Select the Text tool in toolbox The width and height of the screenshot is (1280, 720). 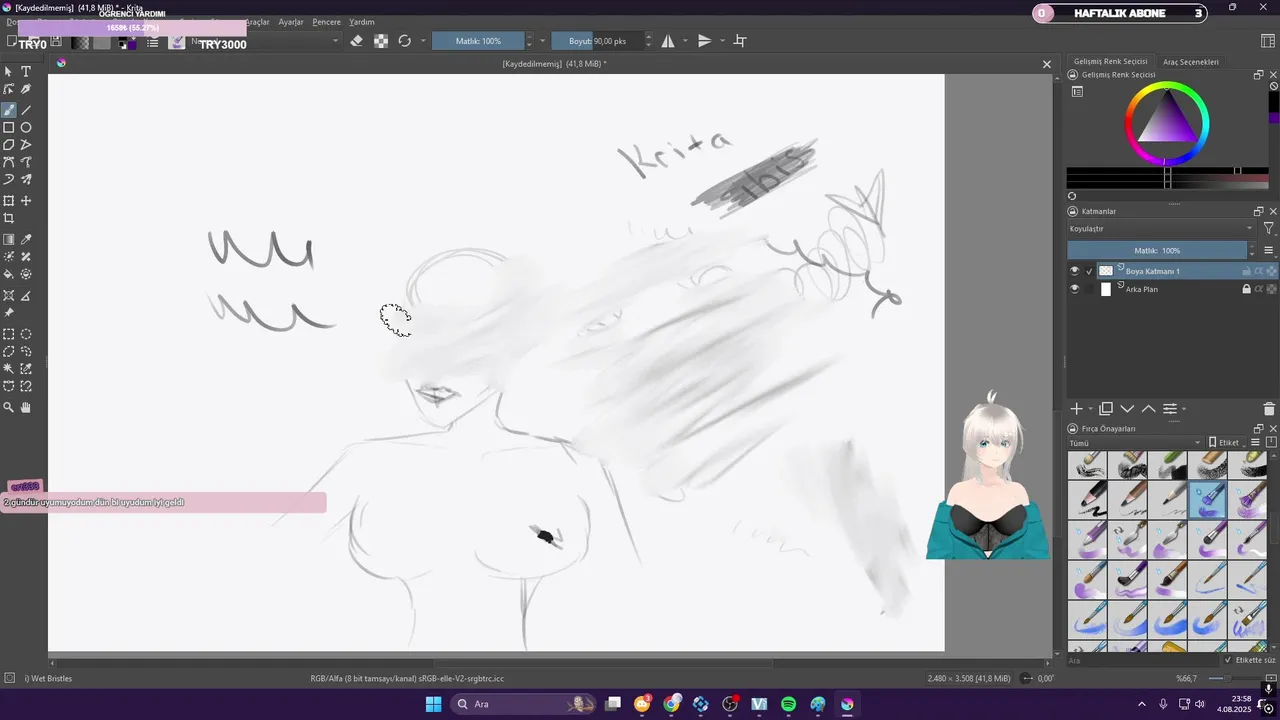pos(26,72)
